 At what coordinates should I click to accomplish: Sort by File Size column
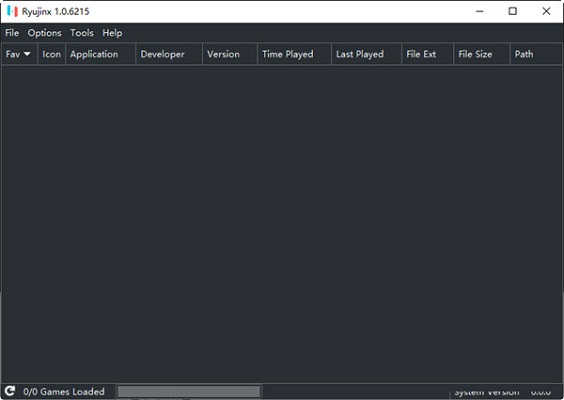[x=482, y=54]
